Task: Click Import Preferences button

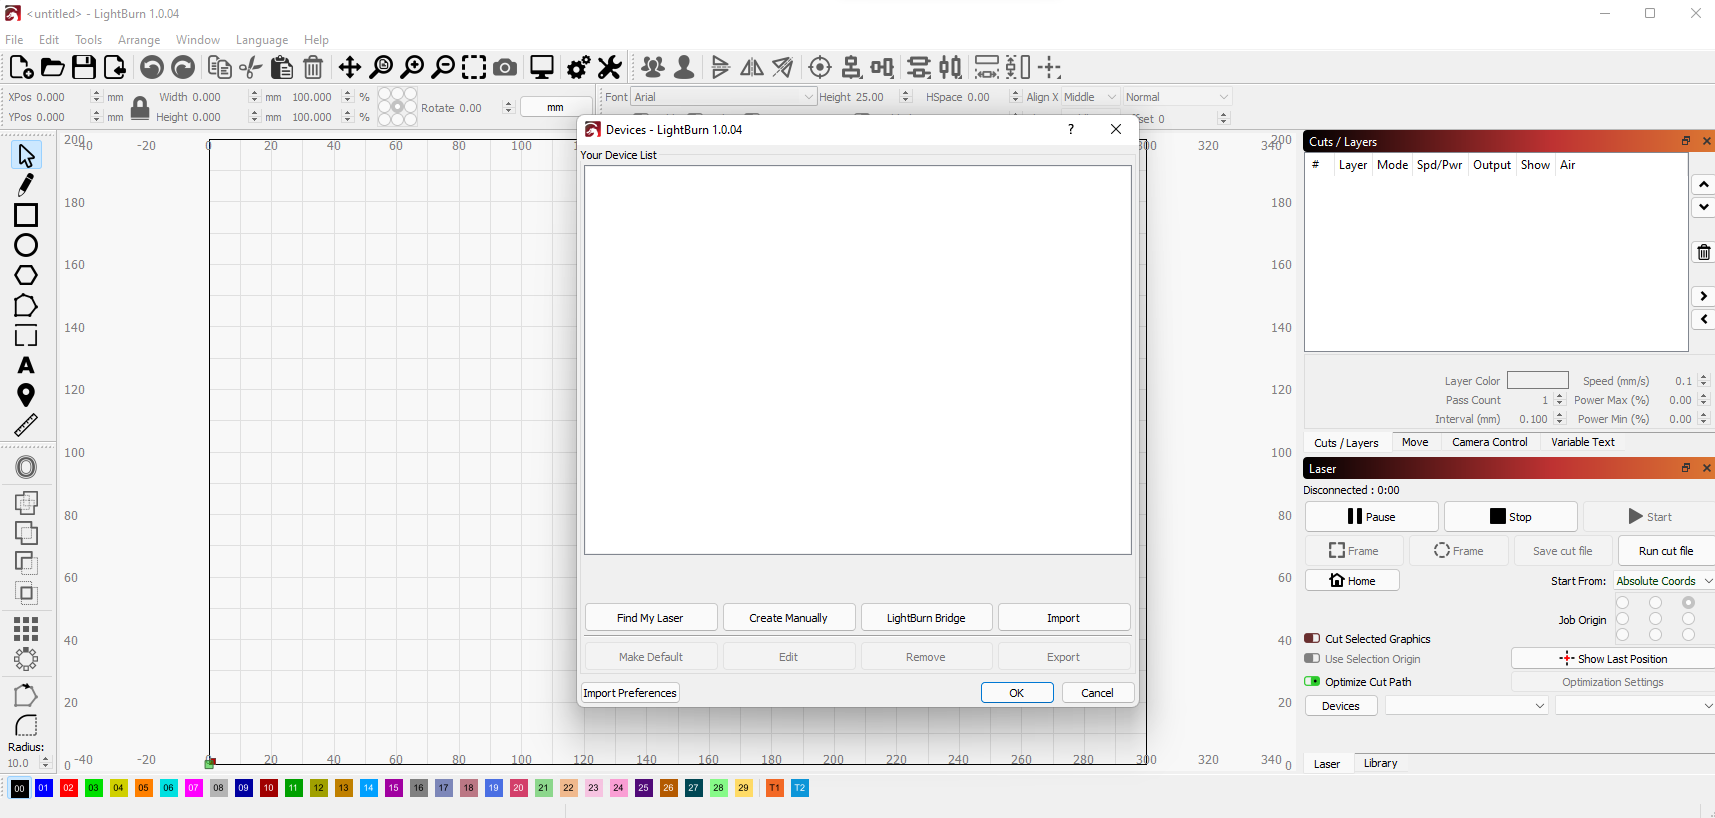Action: 630,693
